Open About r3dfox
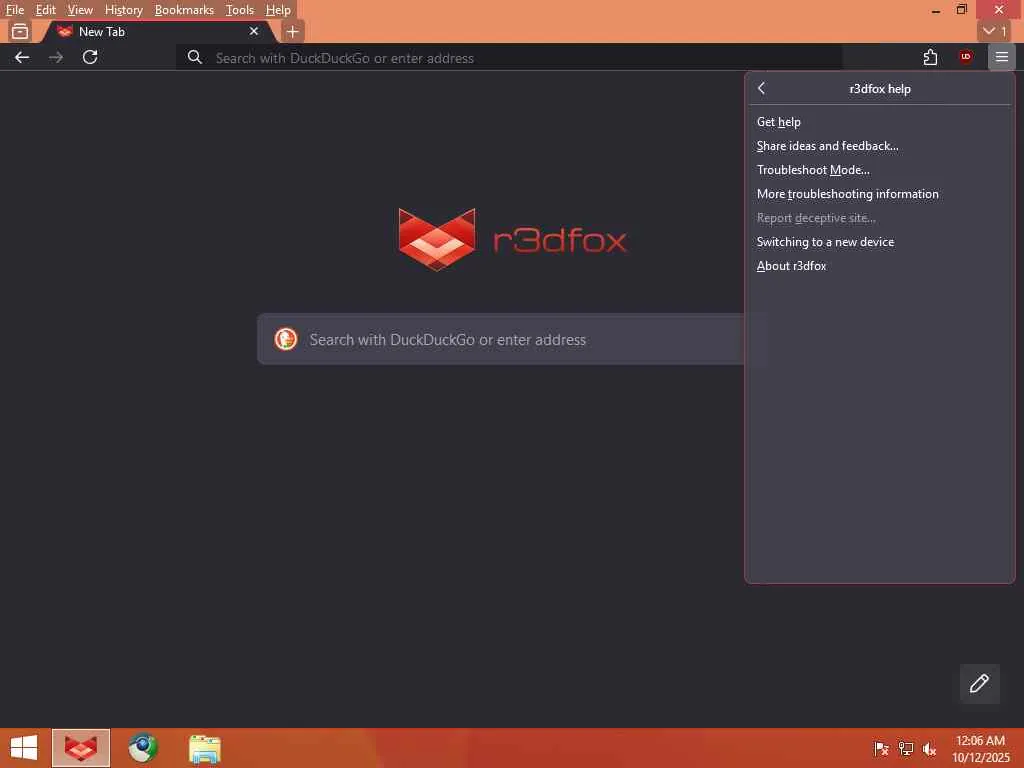 (x=880, y=266)
